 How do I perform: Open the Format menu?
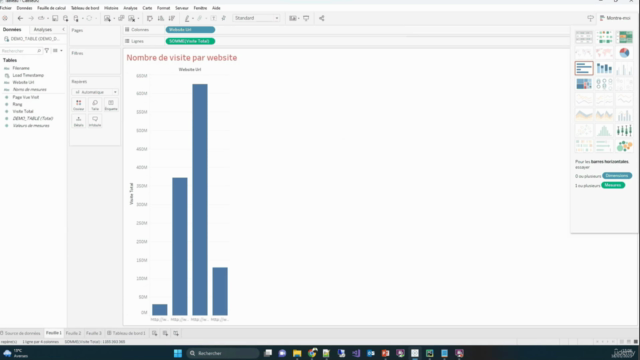[x=163, y=8]
